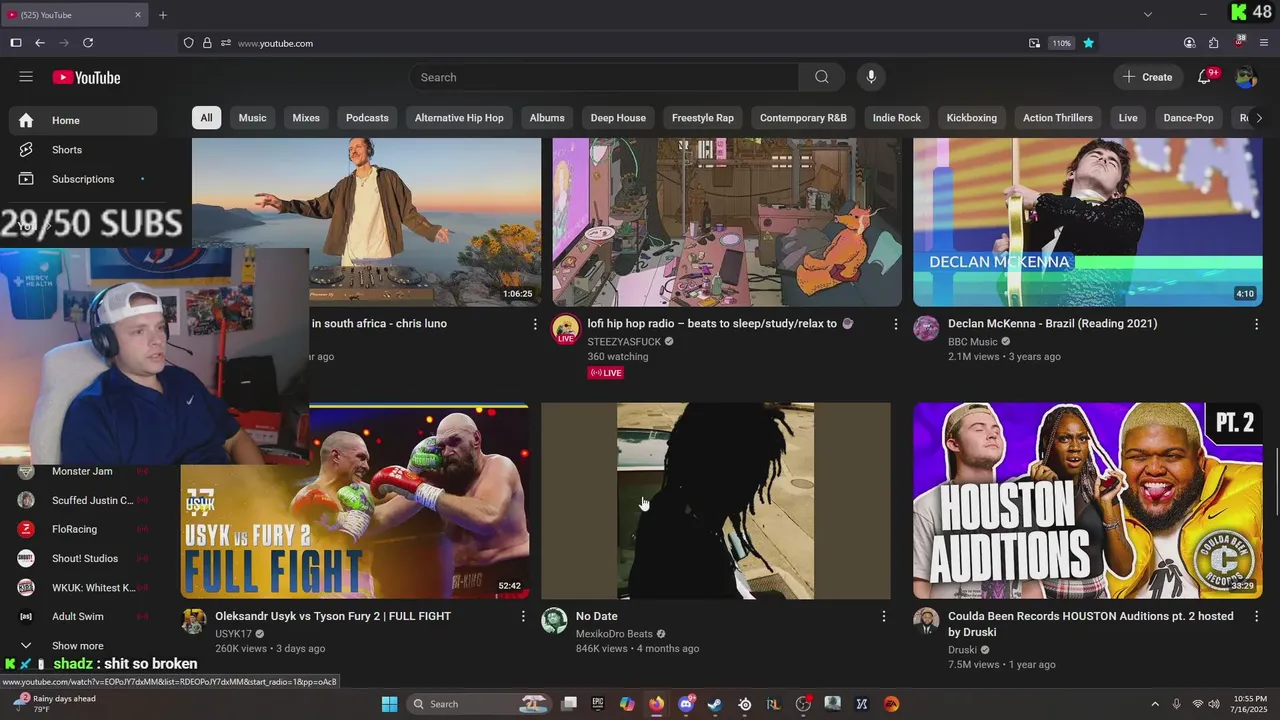The width and height of the screenshot is (1280, 720).
Task: Open Druski channel avatar
Action: (927, 621)
